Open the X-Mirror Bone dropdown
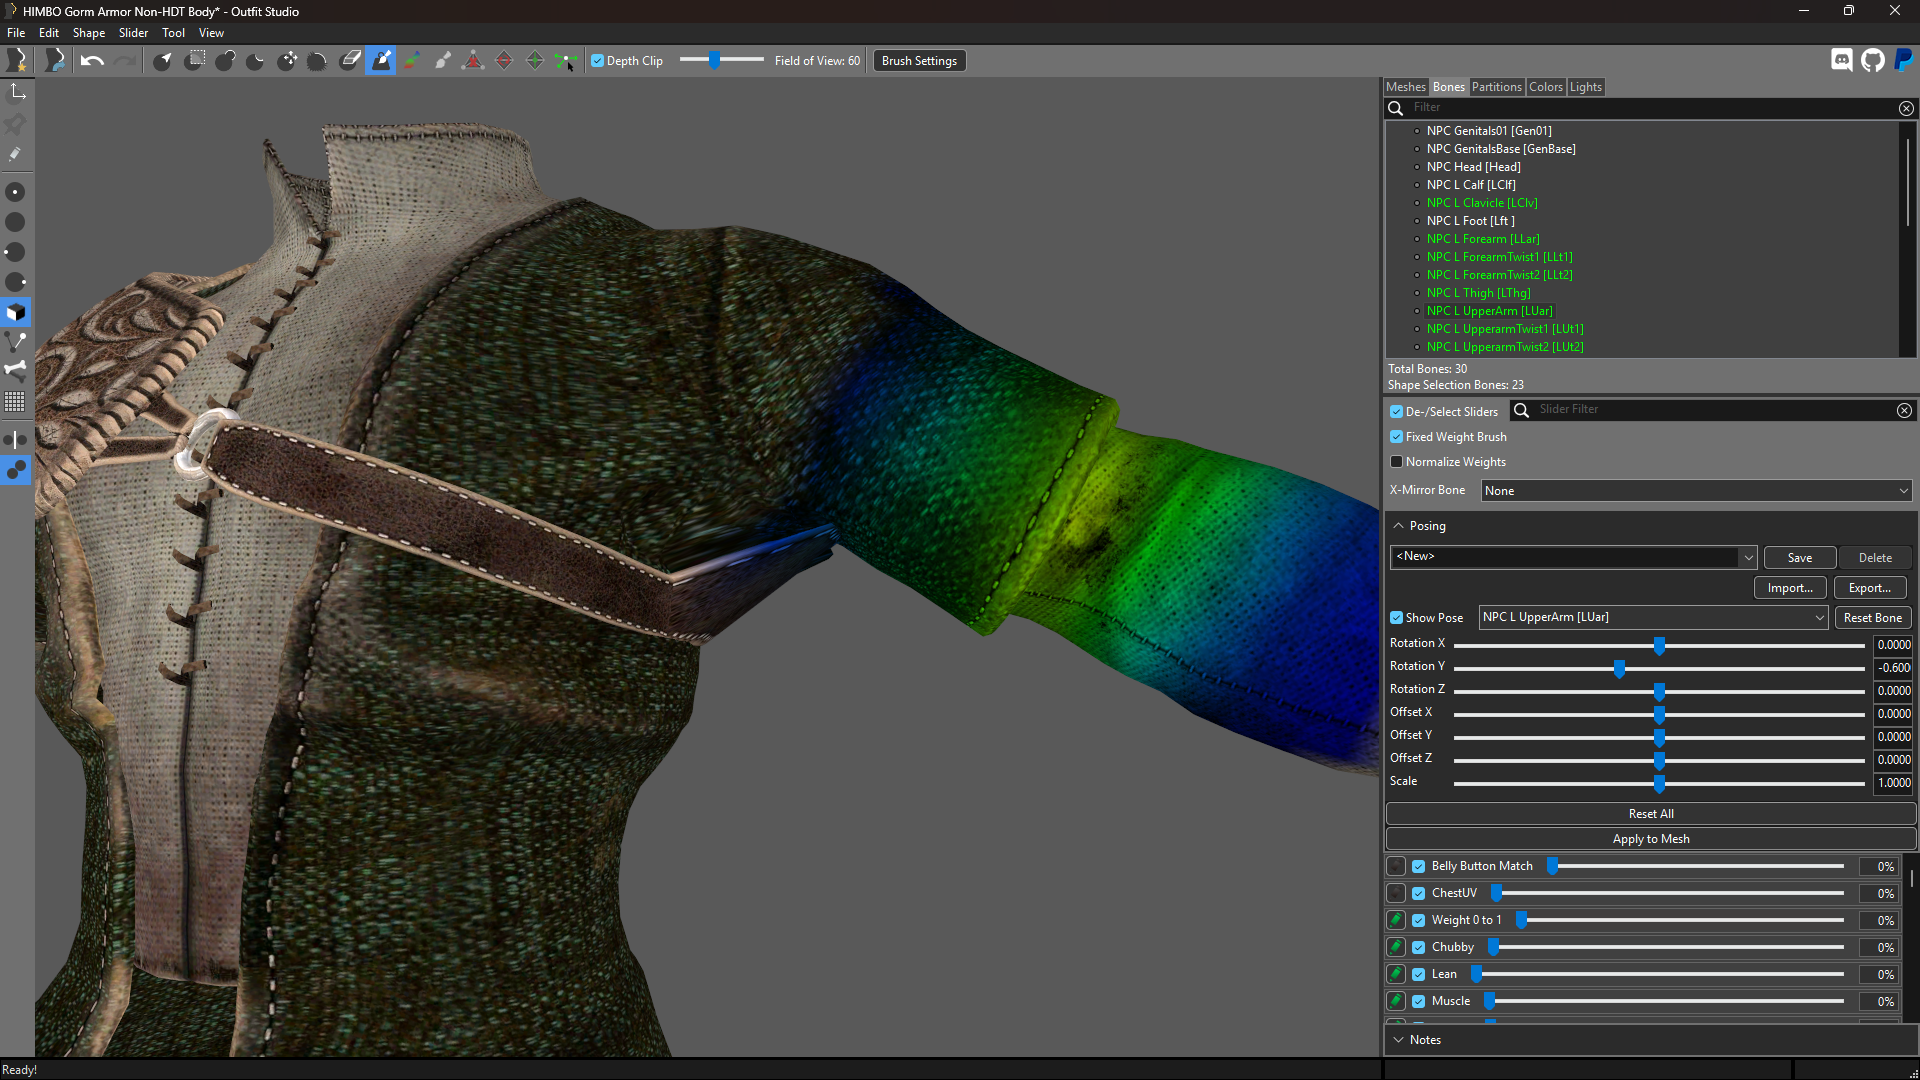 1696,491
